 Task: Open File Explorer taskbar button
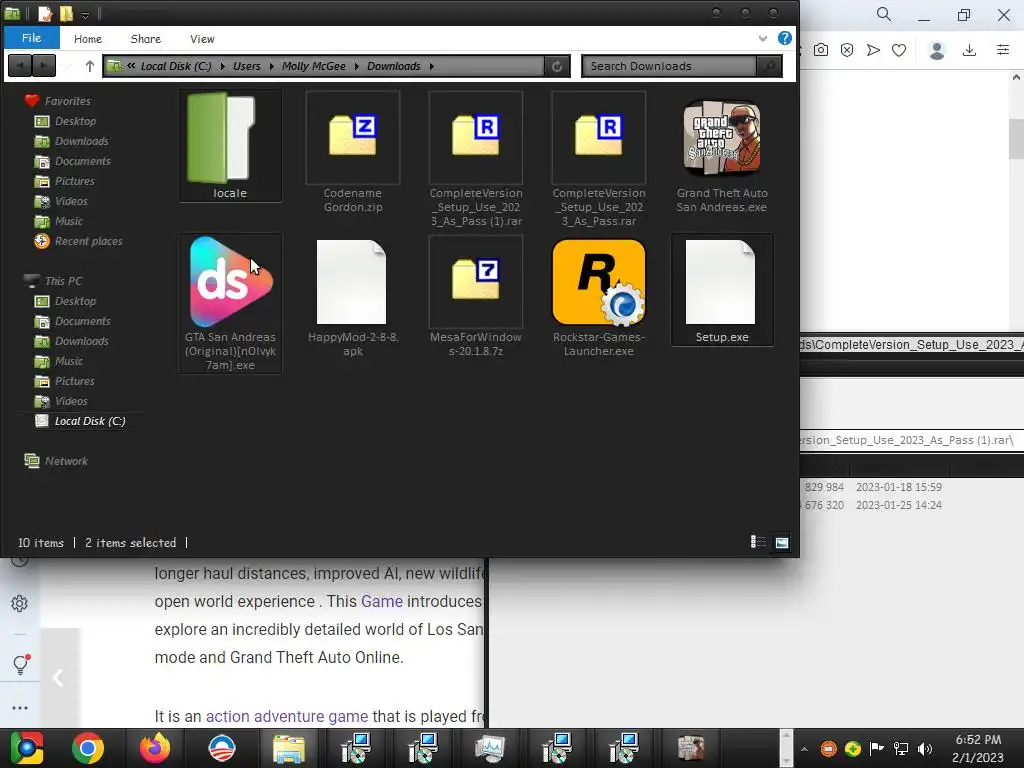tap(289, 748)
